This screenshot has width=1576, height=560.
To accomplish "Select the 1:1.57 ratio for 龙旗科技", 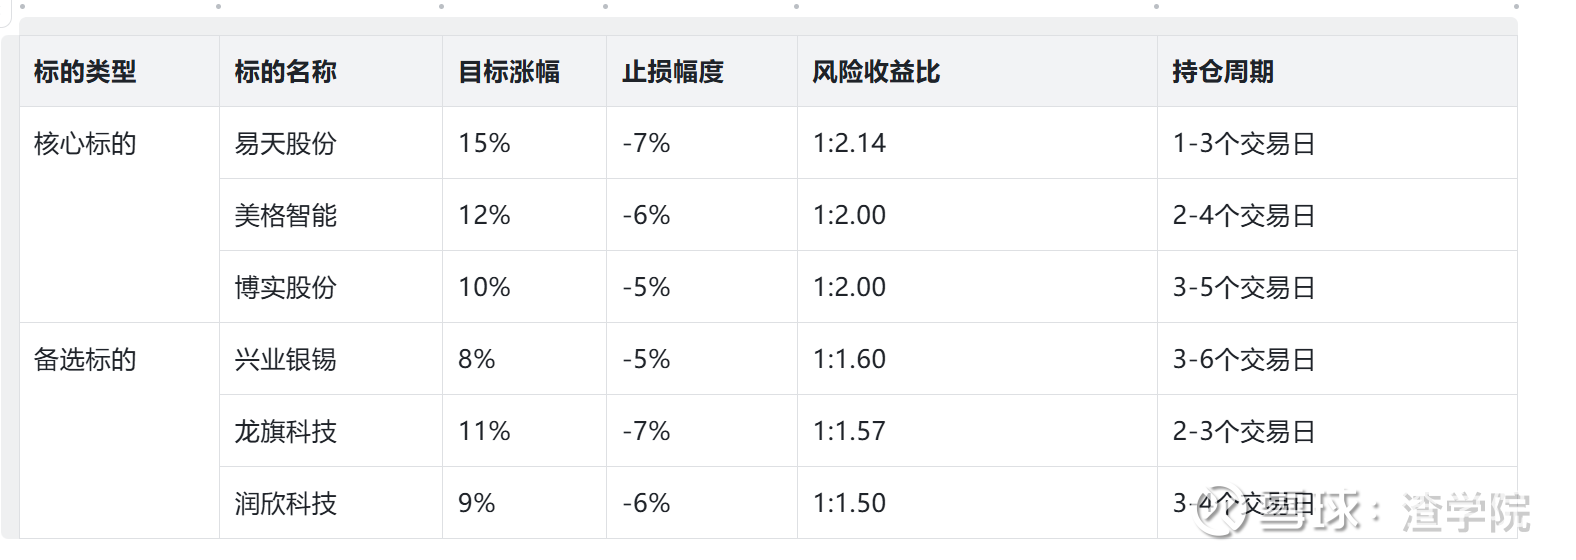I will (849, 432).
